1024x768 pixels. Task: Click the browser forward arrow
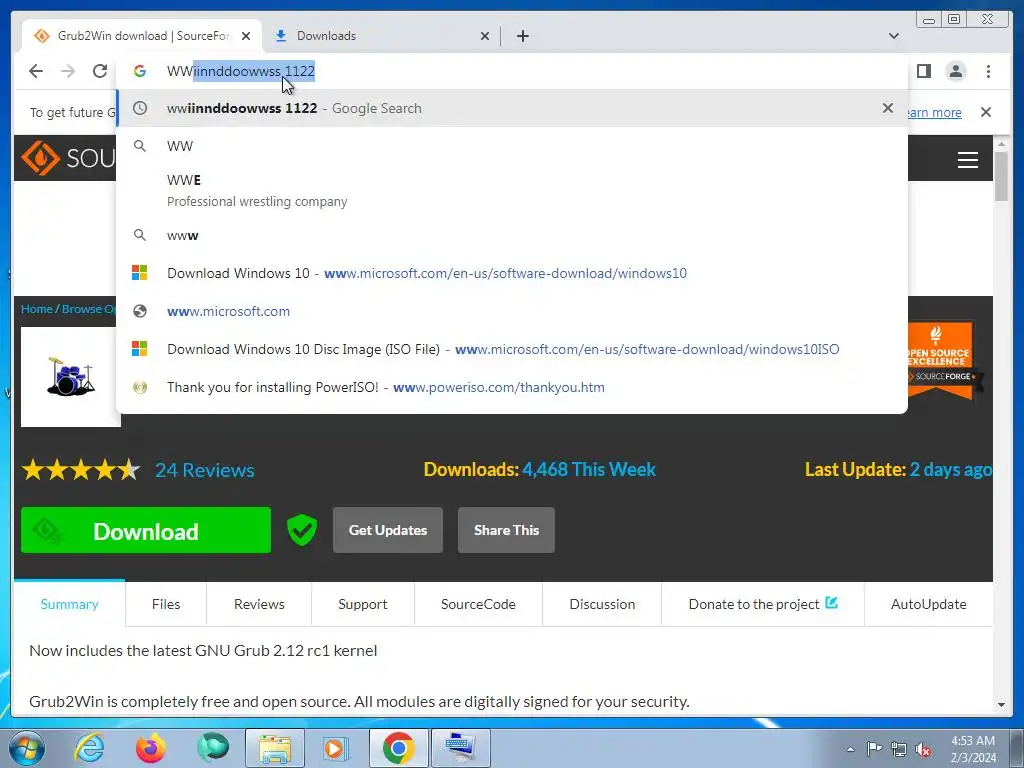pyautogui.click(x=68, y=71)
